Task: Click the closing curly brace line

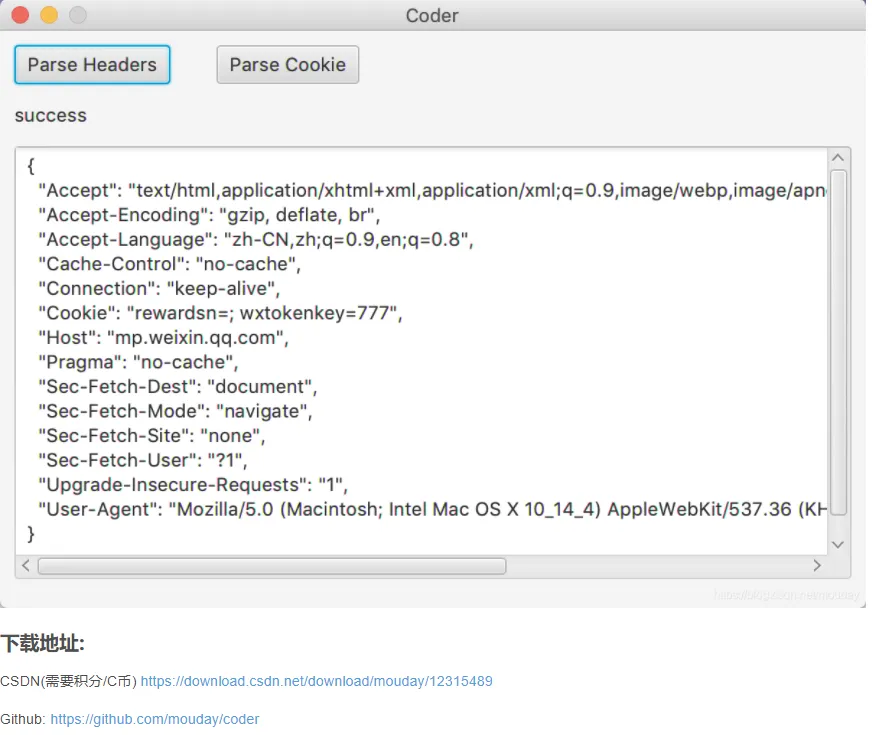Action: (x=31, y=534)
